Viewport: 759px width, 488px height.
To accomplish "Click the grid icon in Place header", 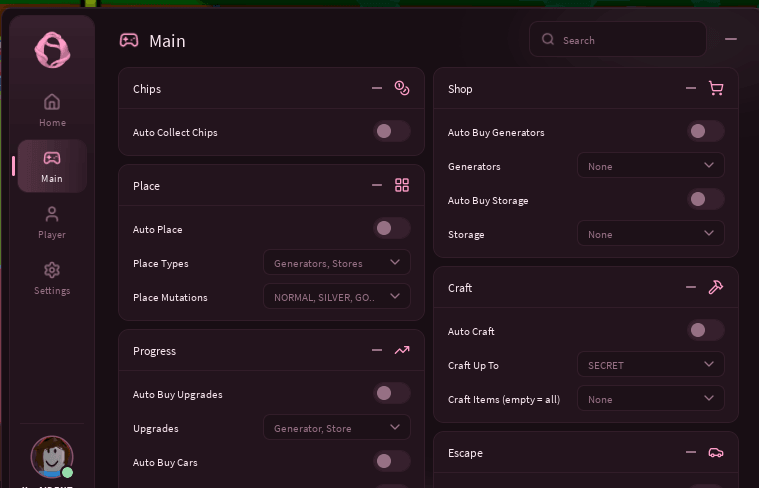I will (x=402, y=185).
